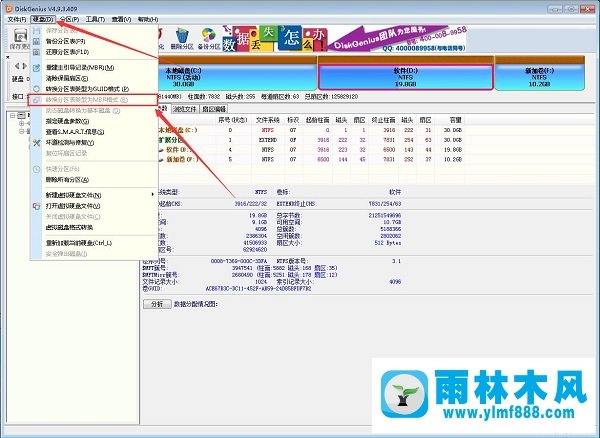Choose 还原分区表(F10) from the menu

coord(94,52)
